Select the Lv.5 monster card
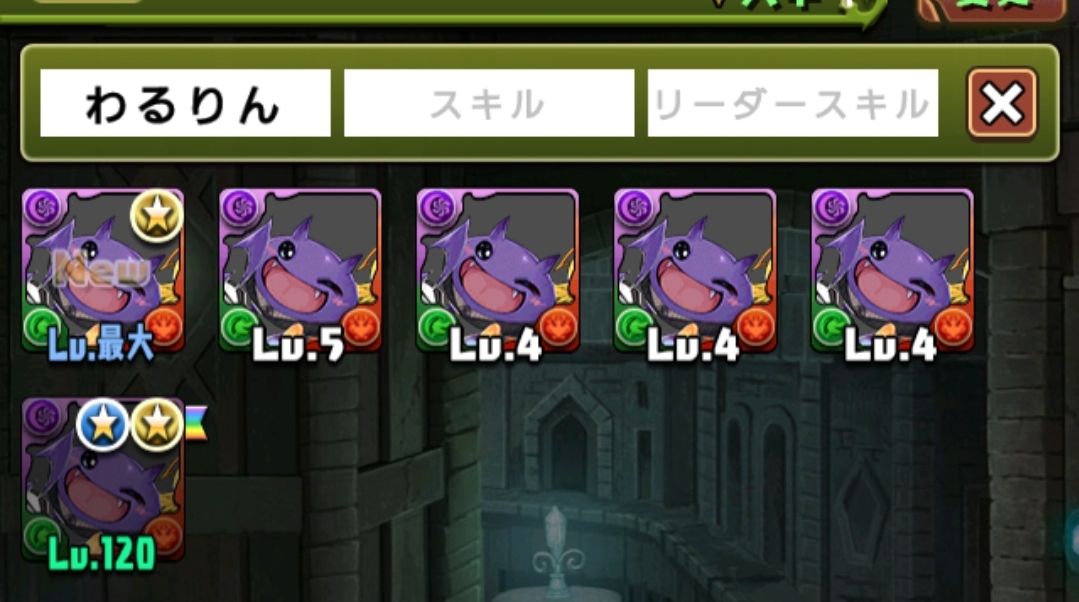1079x602 pixels. pyautogui.click(x=300, y=271)
